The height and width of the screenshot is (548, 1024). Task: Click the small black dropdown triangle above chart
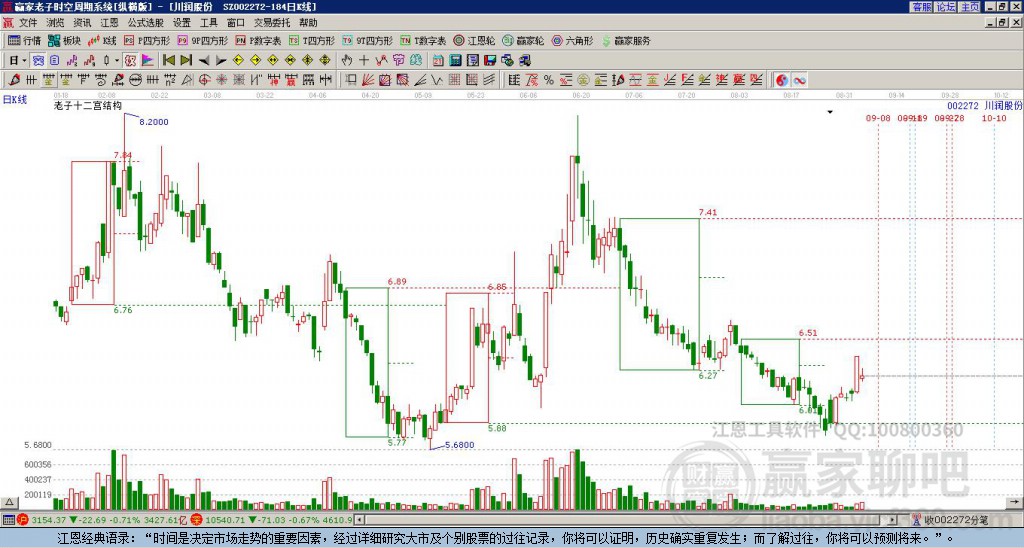click(830, 112)
